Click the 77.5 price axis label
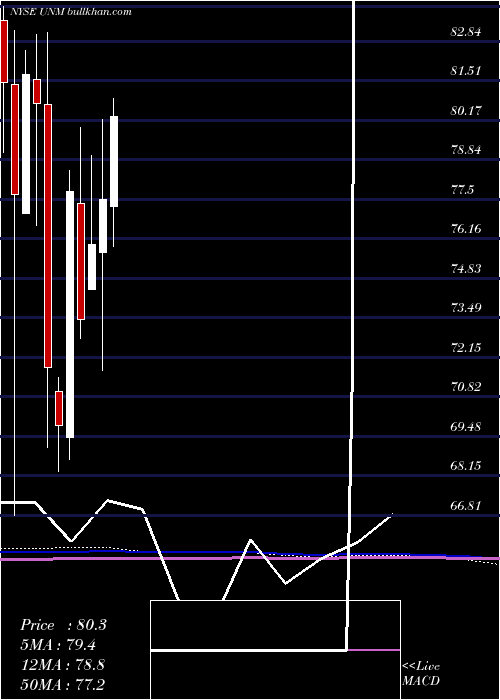 (x=463, y=190)
